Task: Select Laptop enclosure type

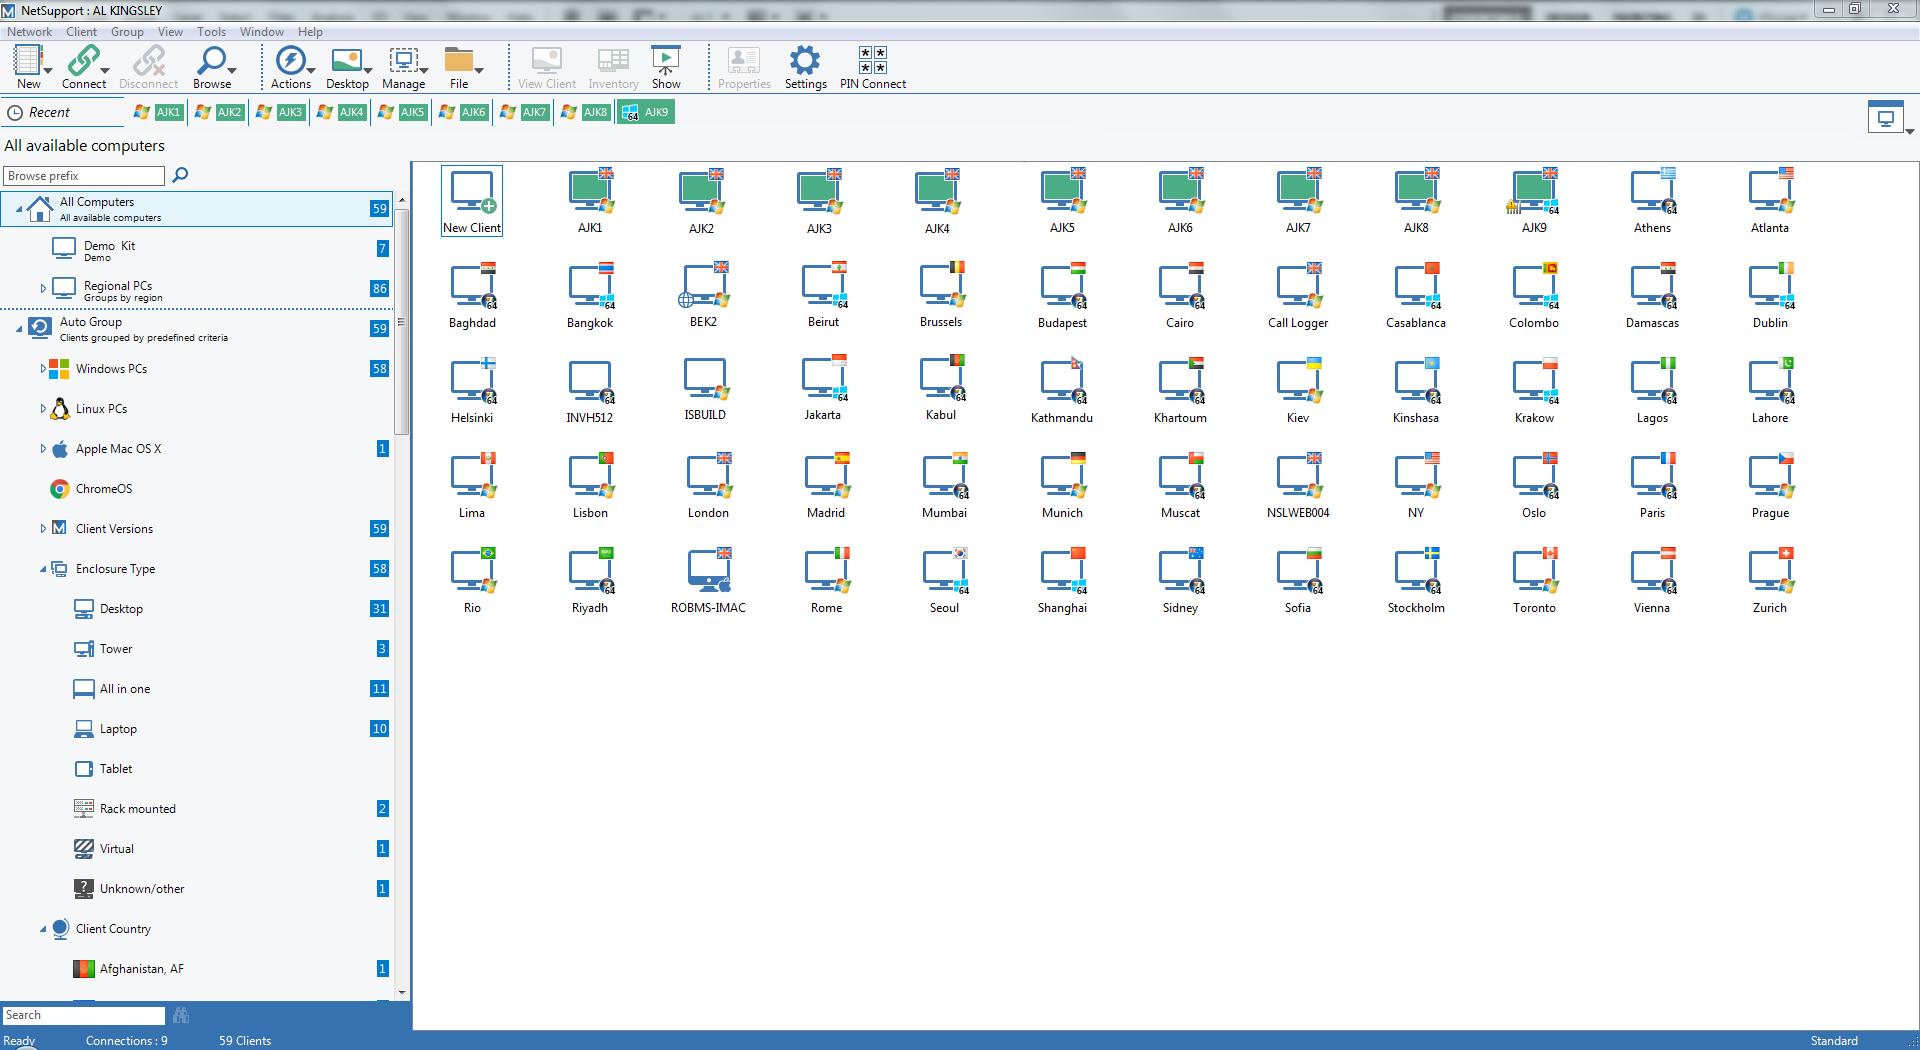Action: click(x=118, y=729)
